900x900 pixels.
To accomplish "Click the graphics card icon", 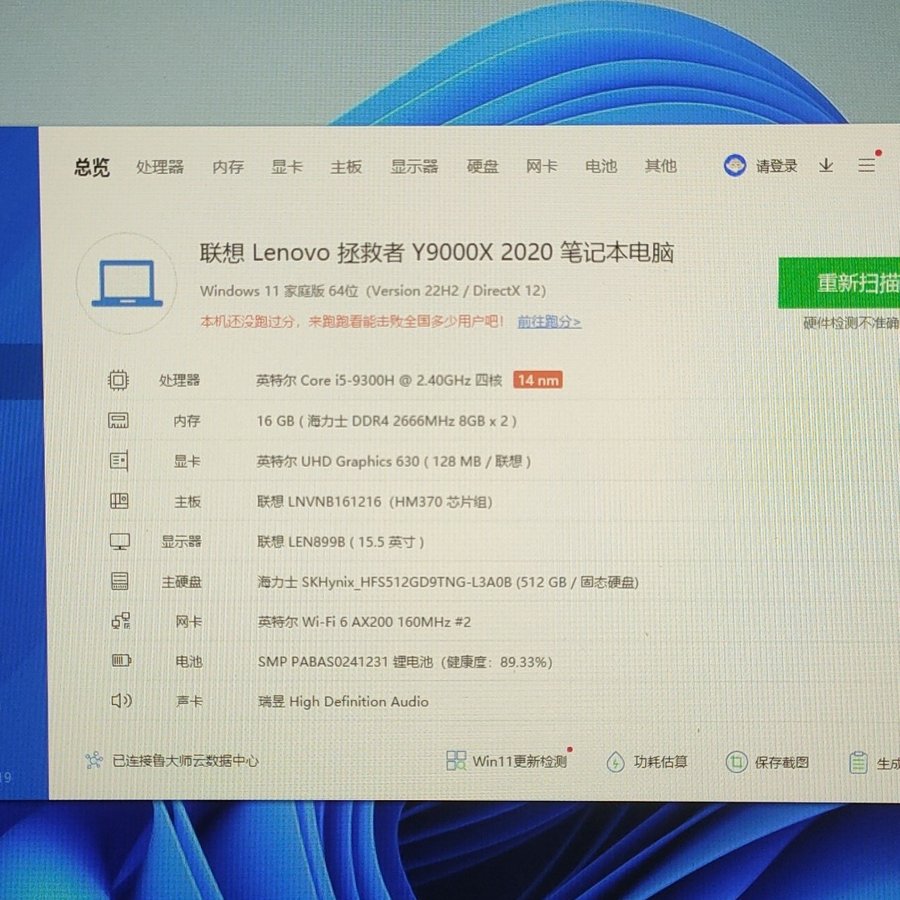I will point(119,461).
